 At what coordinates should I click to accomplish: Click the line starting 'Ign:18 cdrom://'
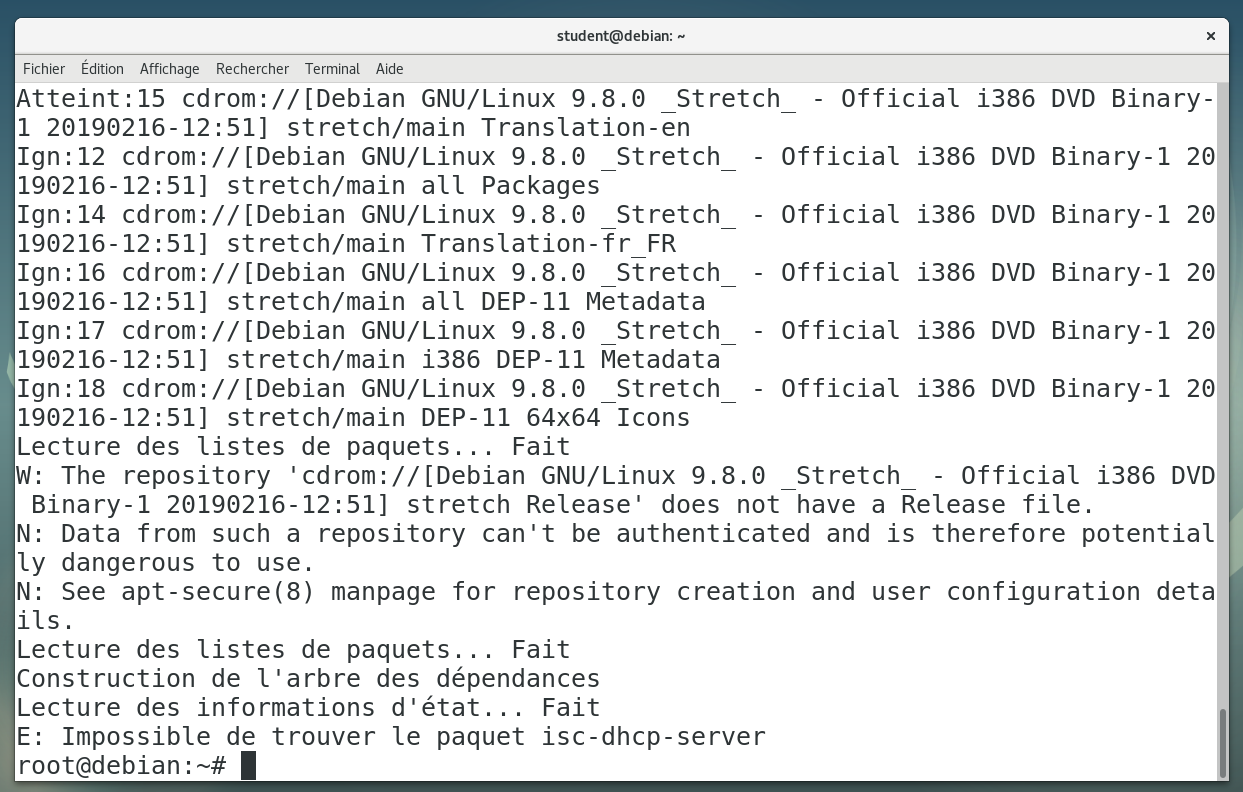click(616, 403)
